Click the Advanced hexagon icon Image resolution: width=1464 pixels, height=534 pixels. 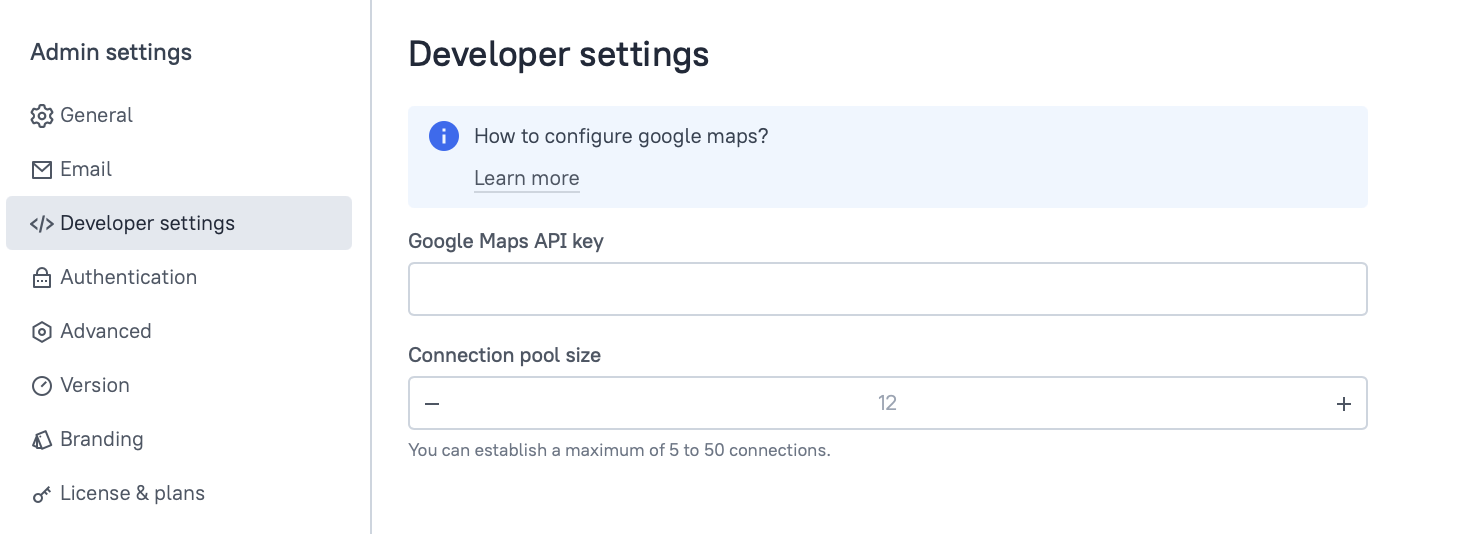(41, 332)
